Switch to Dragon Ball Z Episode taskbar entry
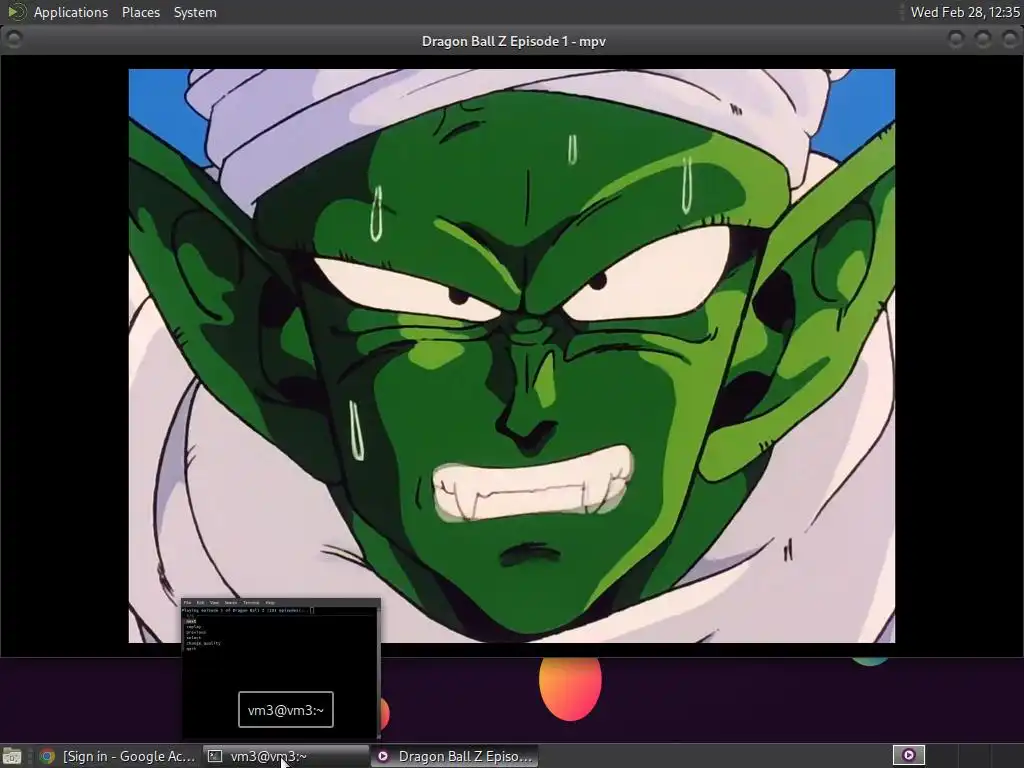This screenshot has height=768, width=1024. (x=455, y=756)
